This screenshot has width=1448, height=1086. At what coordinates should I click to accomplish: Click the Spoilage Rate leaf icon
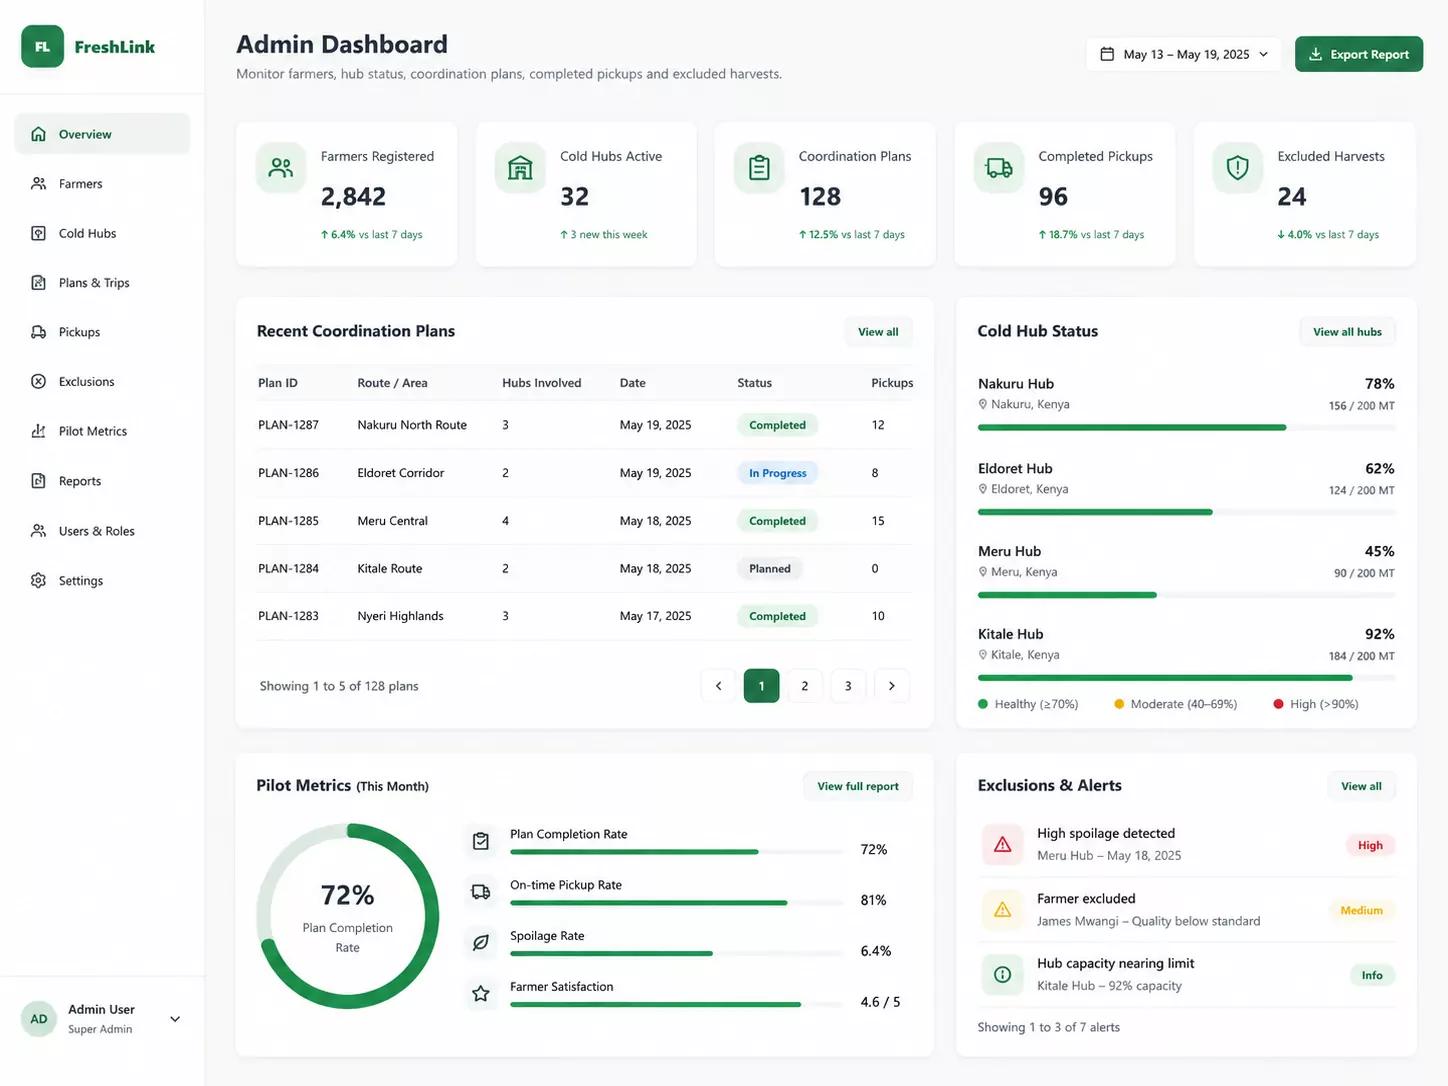click(481, 943)
